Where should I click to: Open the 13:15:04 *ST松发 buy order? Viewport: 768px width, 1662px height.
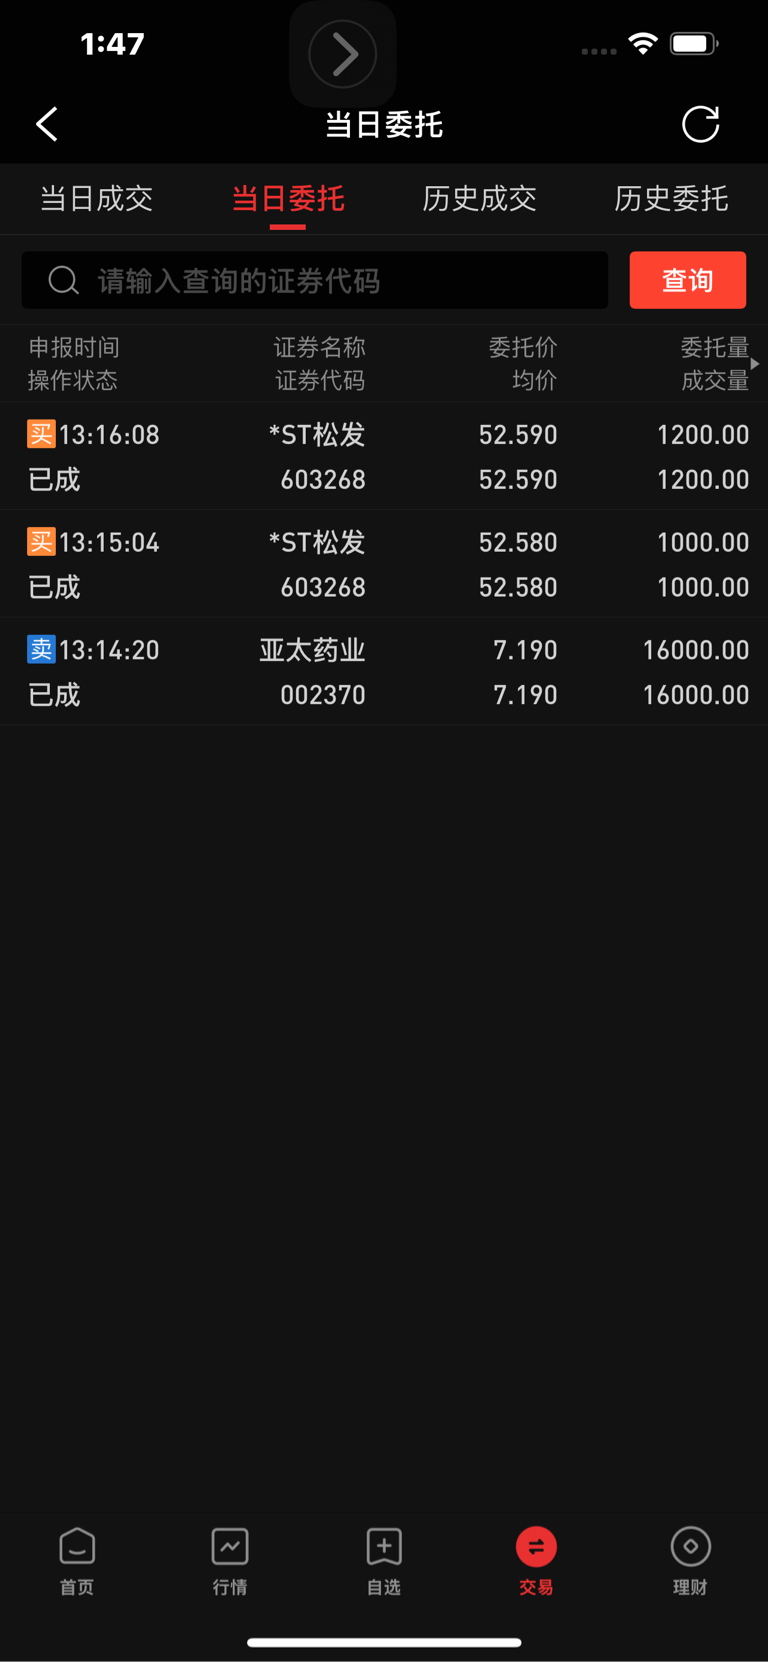click(x=384, y=564)
